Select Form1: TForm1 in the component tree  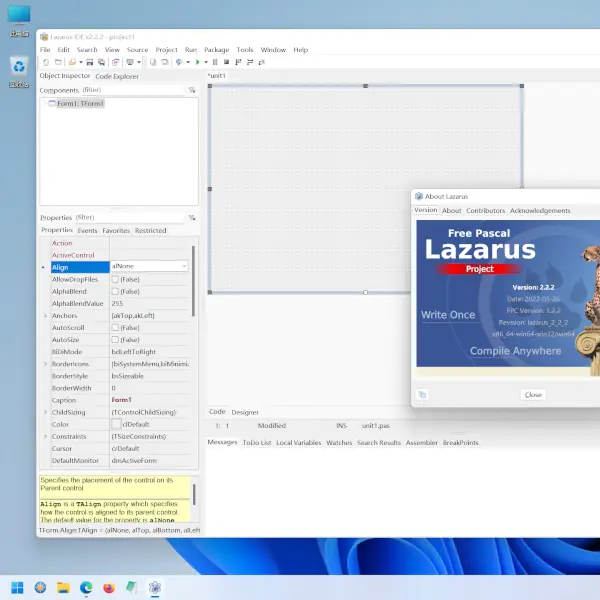point(79,103)
